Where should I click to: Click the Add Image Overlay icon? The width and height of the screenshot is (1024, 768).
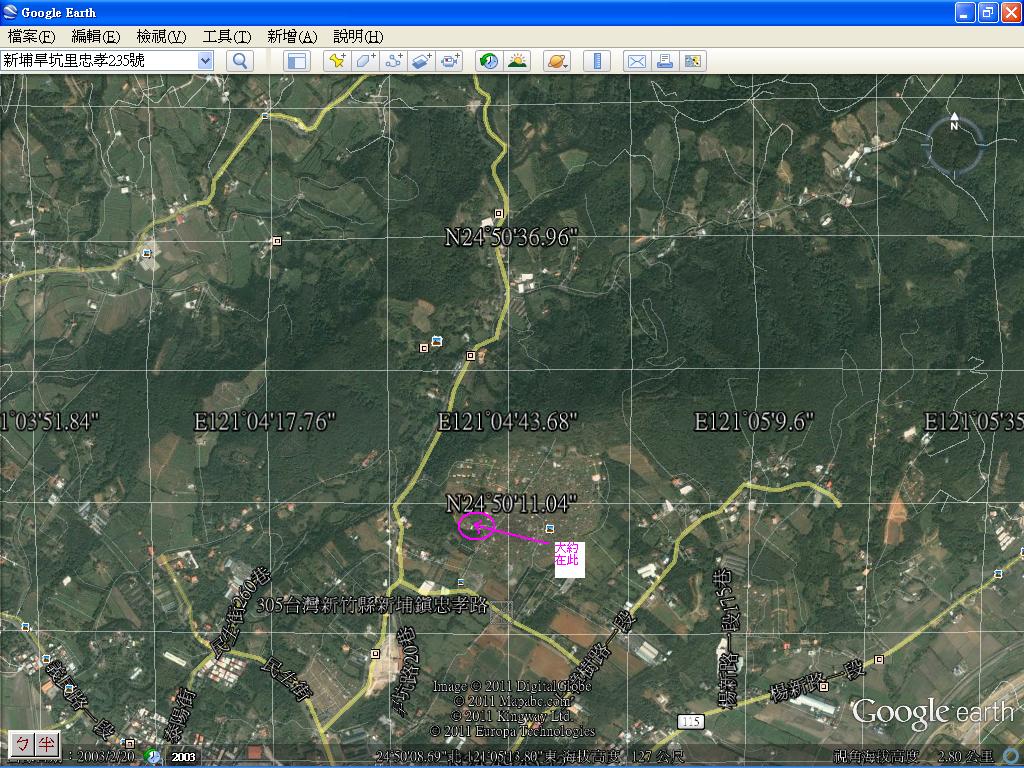click(421, 61)
